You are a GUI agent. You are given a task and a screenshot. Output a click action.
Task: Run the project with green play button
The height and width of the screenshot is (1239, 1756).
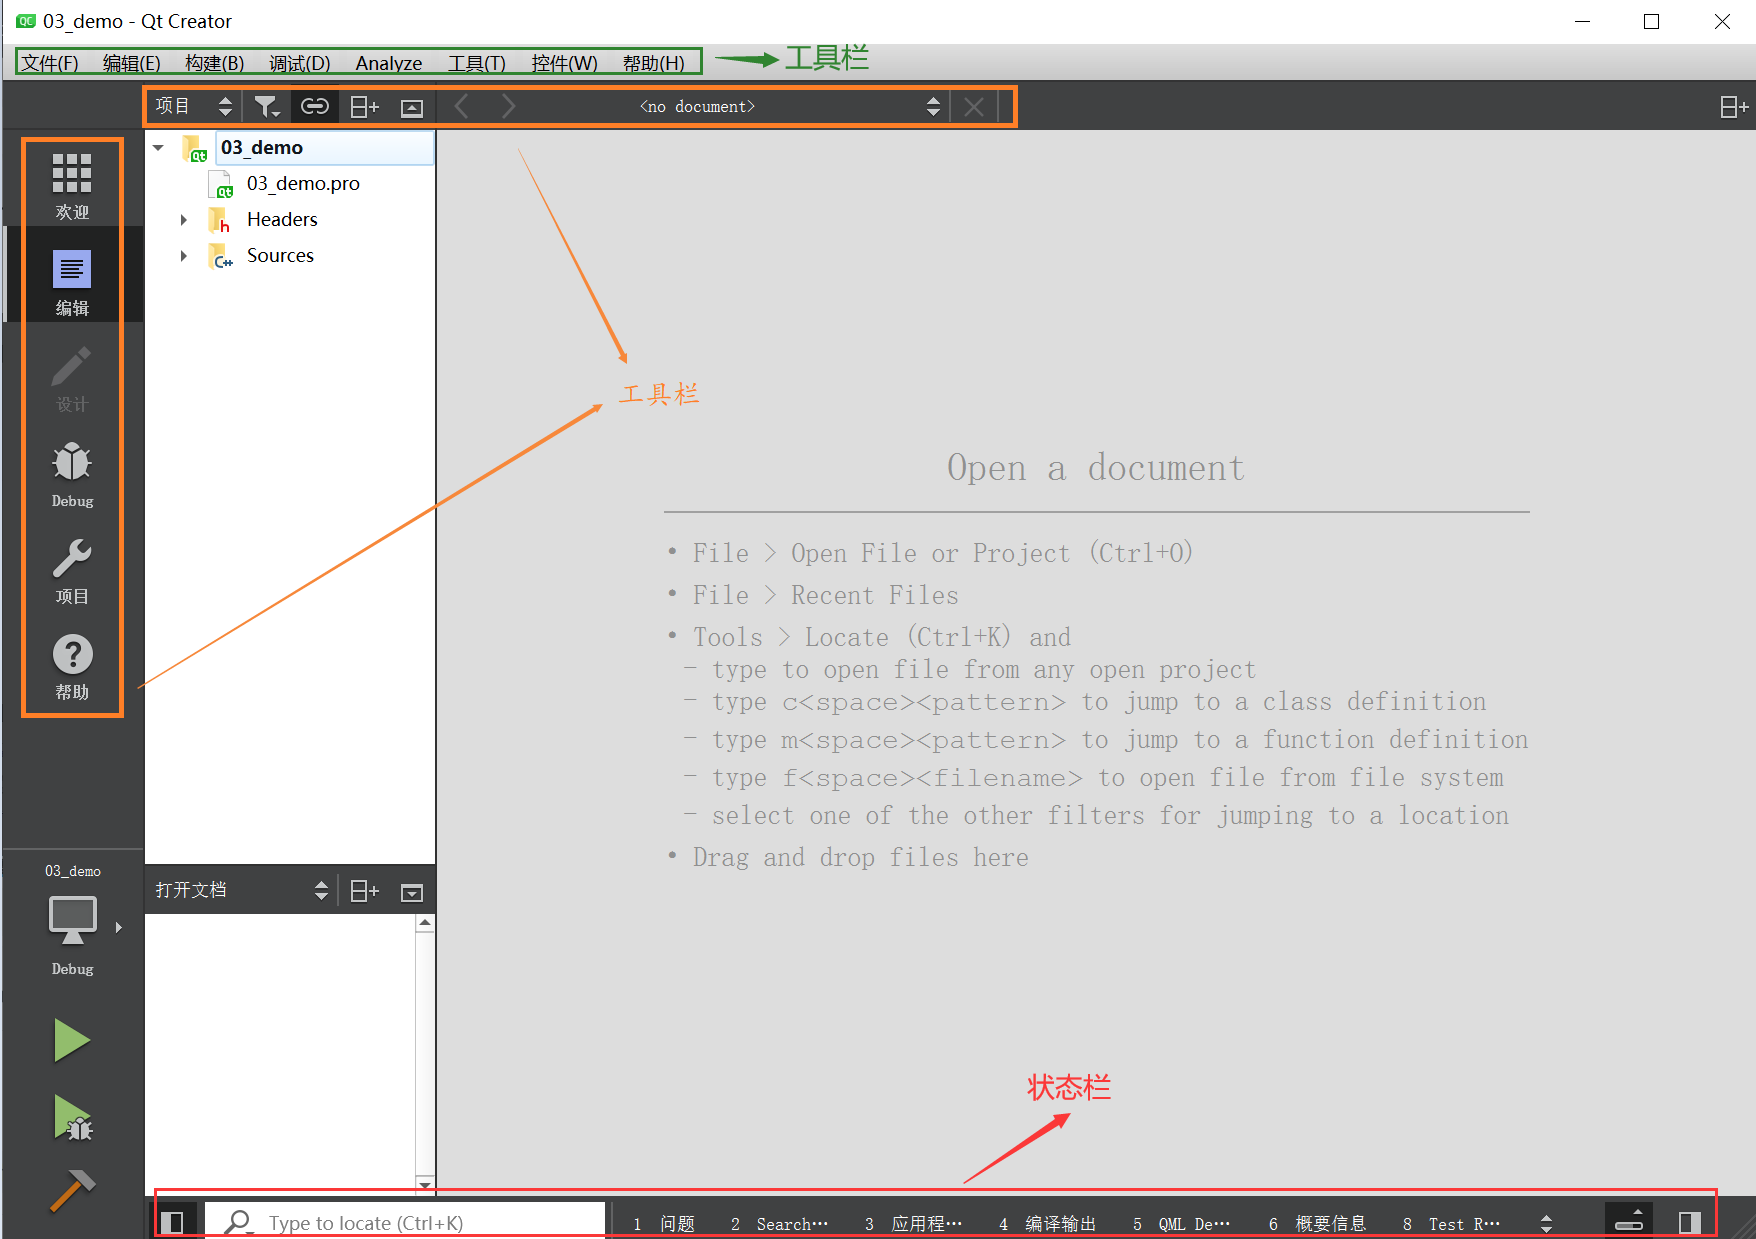click(x=72, y=1040)
